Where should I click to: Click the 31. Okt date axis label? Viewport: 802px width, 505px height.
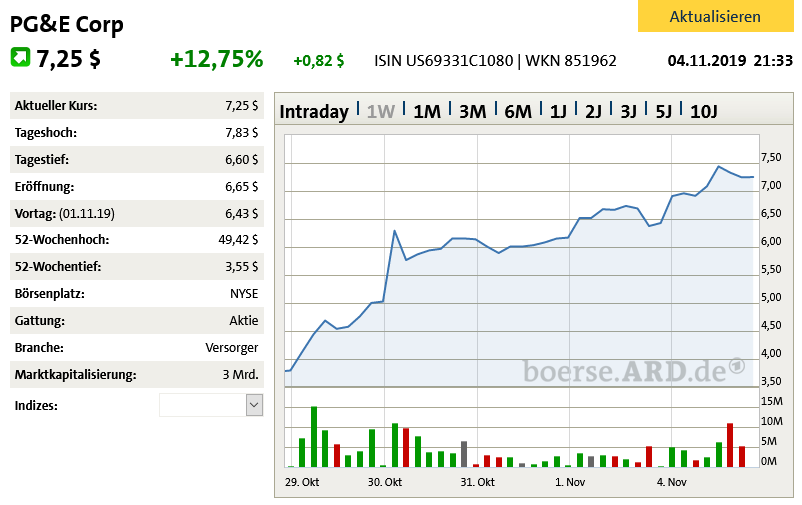(477, 482)
